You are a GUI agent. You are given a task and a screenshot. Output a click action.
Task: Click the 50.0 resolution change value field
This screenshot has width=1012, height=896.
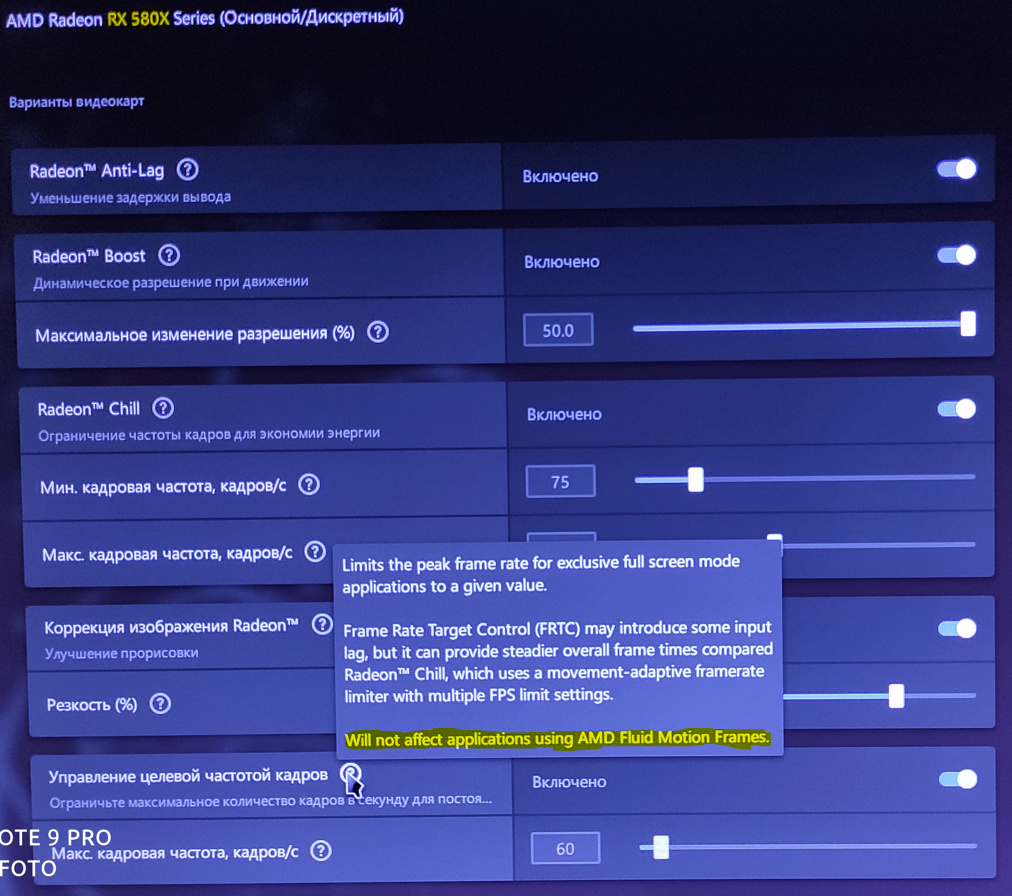(558, 330)
